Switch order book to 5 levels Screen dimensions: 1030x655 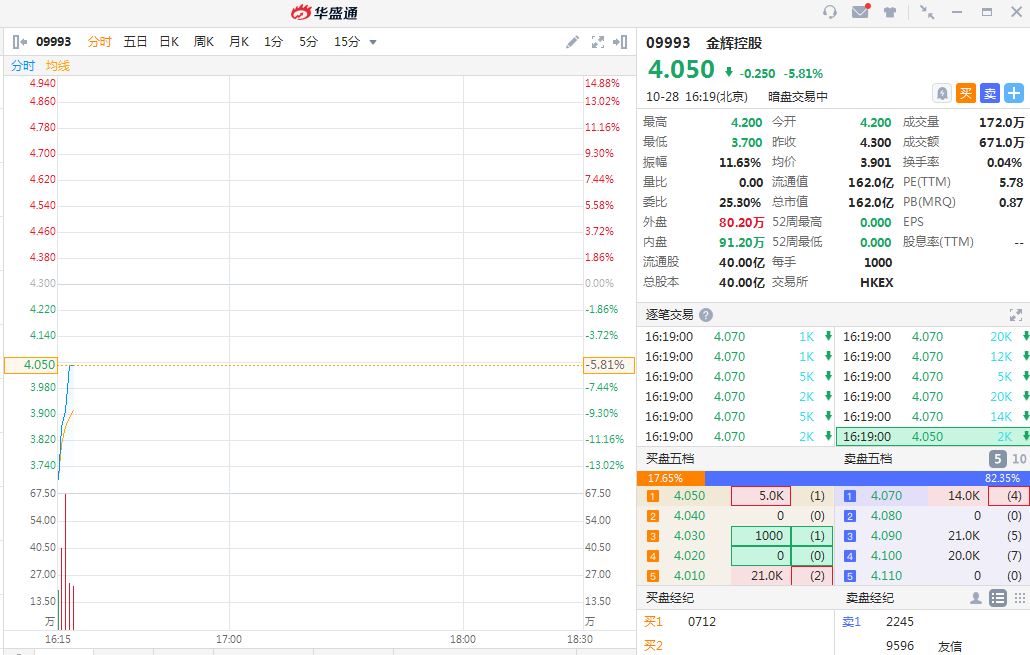[997, 459]
